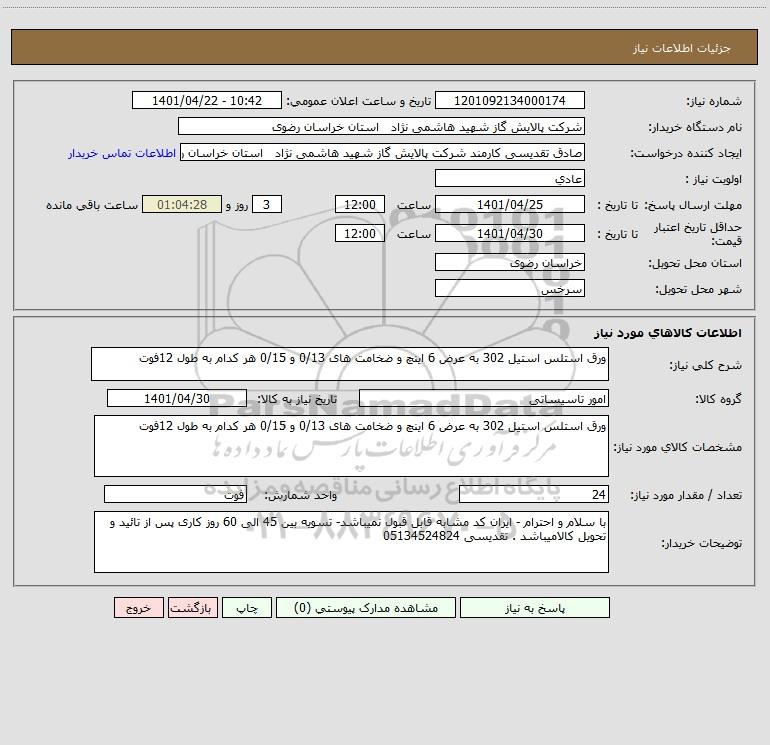Click the quantity field showing 24
Viewport: 770px width, 745px height.
click(534, 494)
